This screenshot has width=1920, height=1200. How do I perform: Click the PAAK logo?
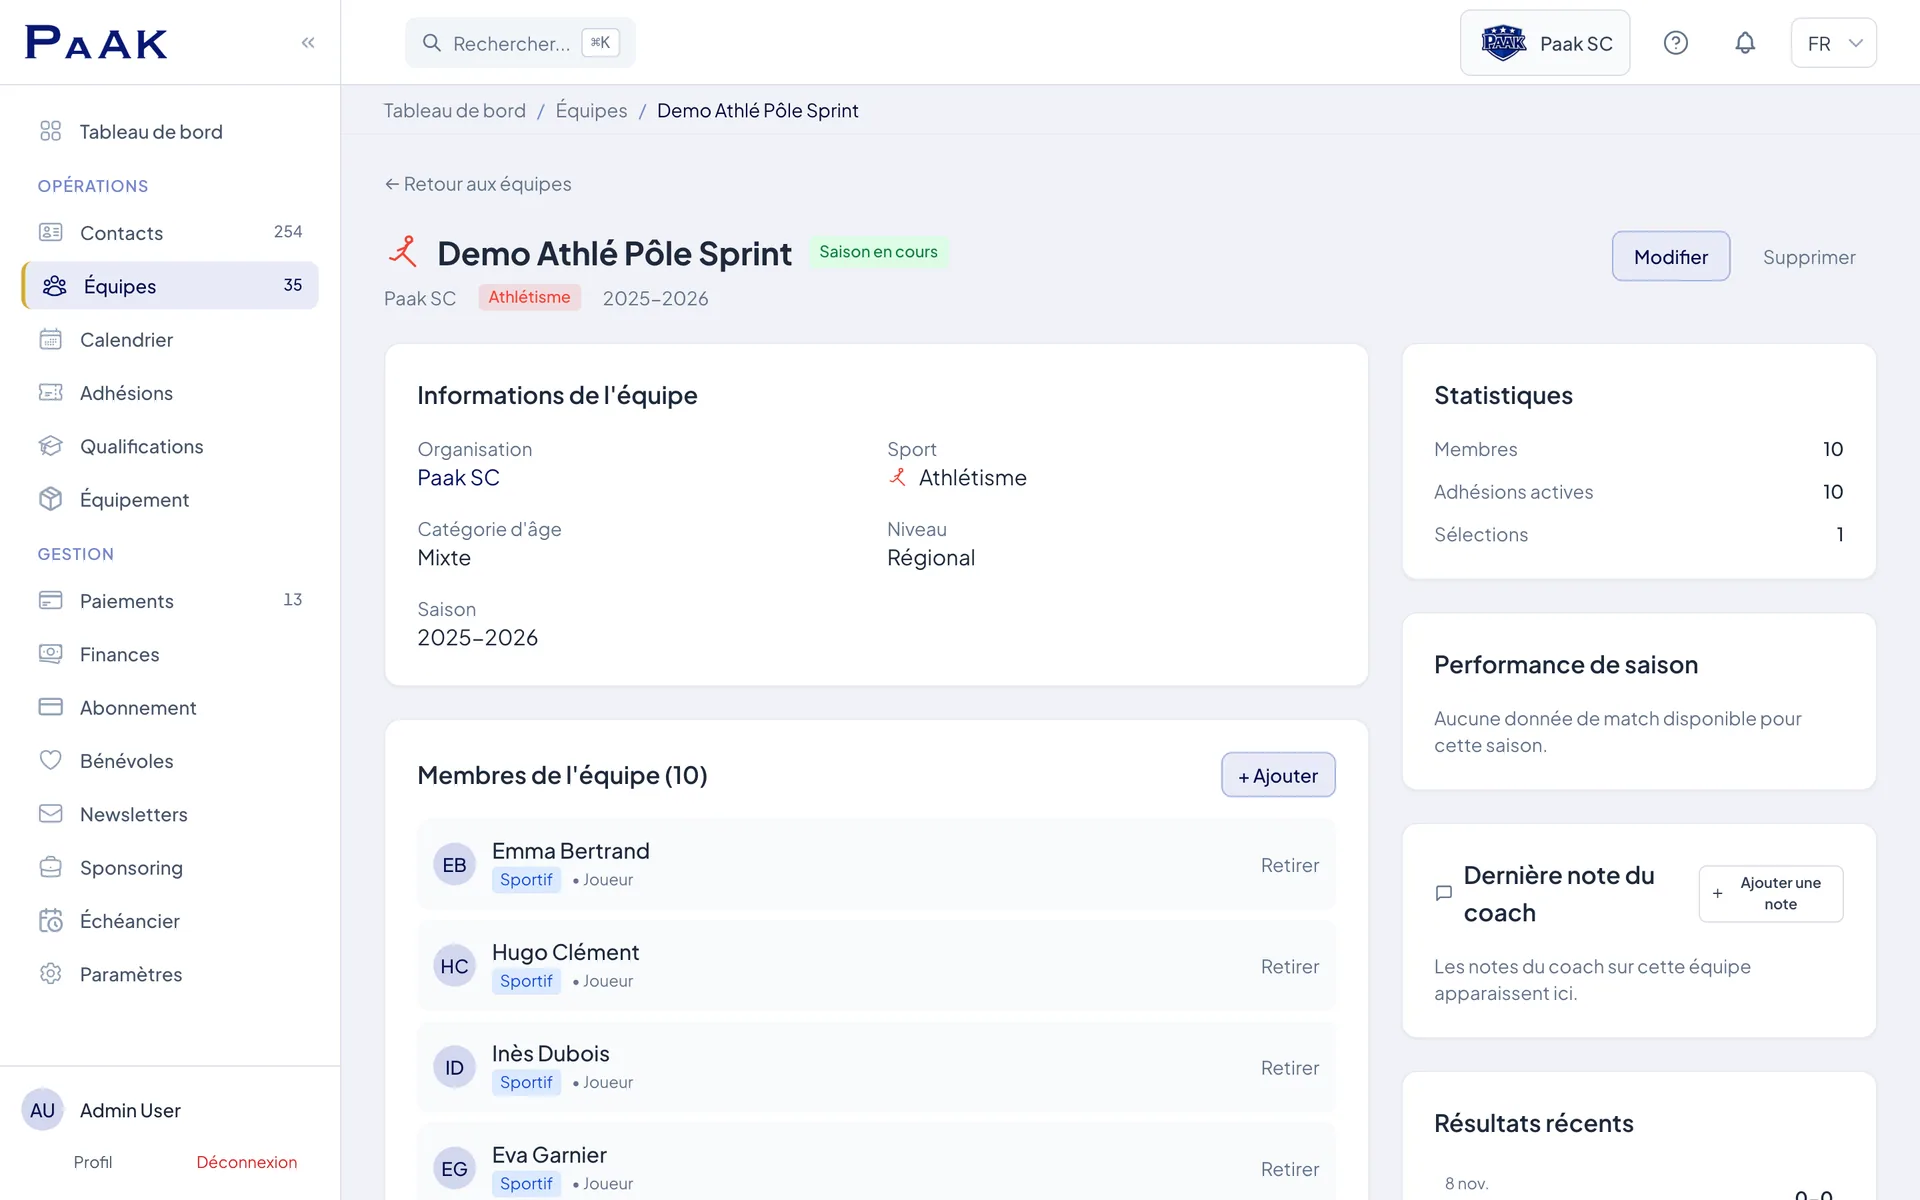(96, 42)
